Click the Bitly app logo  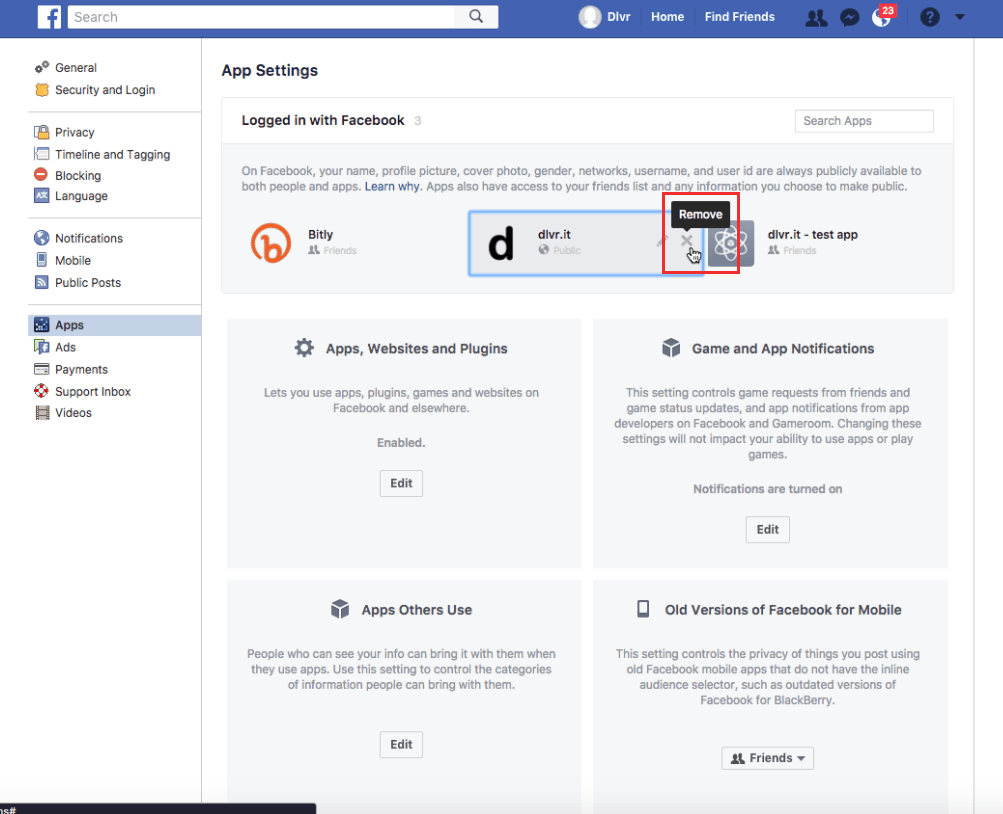(x=271, y=243)
